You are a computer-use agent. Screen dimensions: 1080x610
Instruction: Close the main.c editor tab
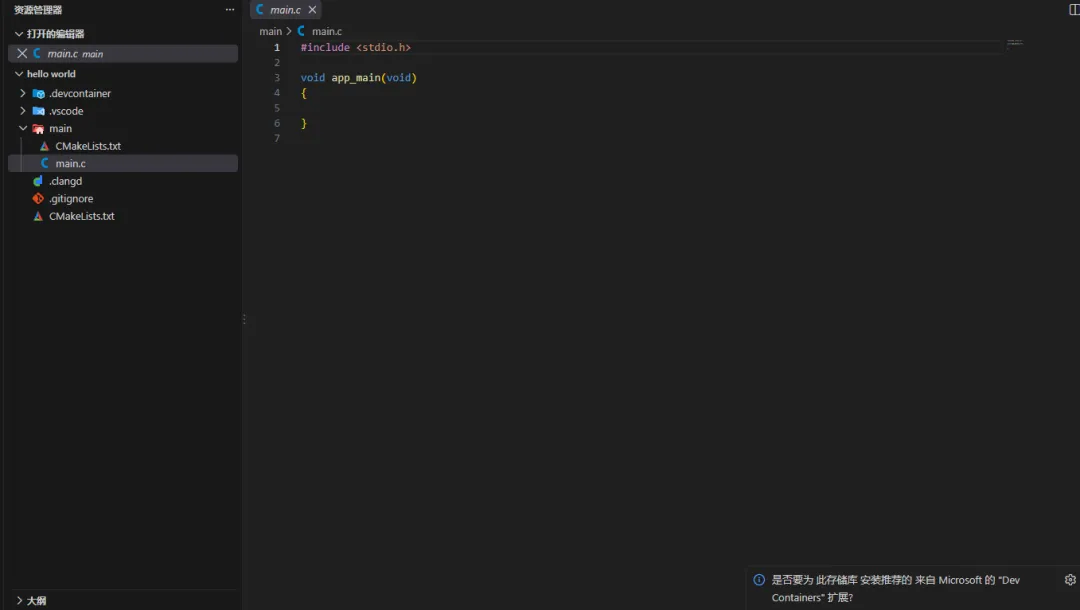point(312,10)
